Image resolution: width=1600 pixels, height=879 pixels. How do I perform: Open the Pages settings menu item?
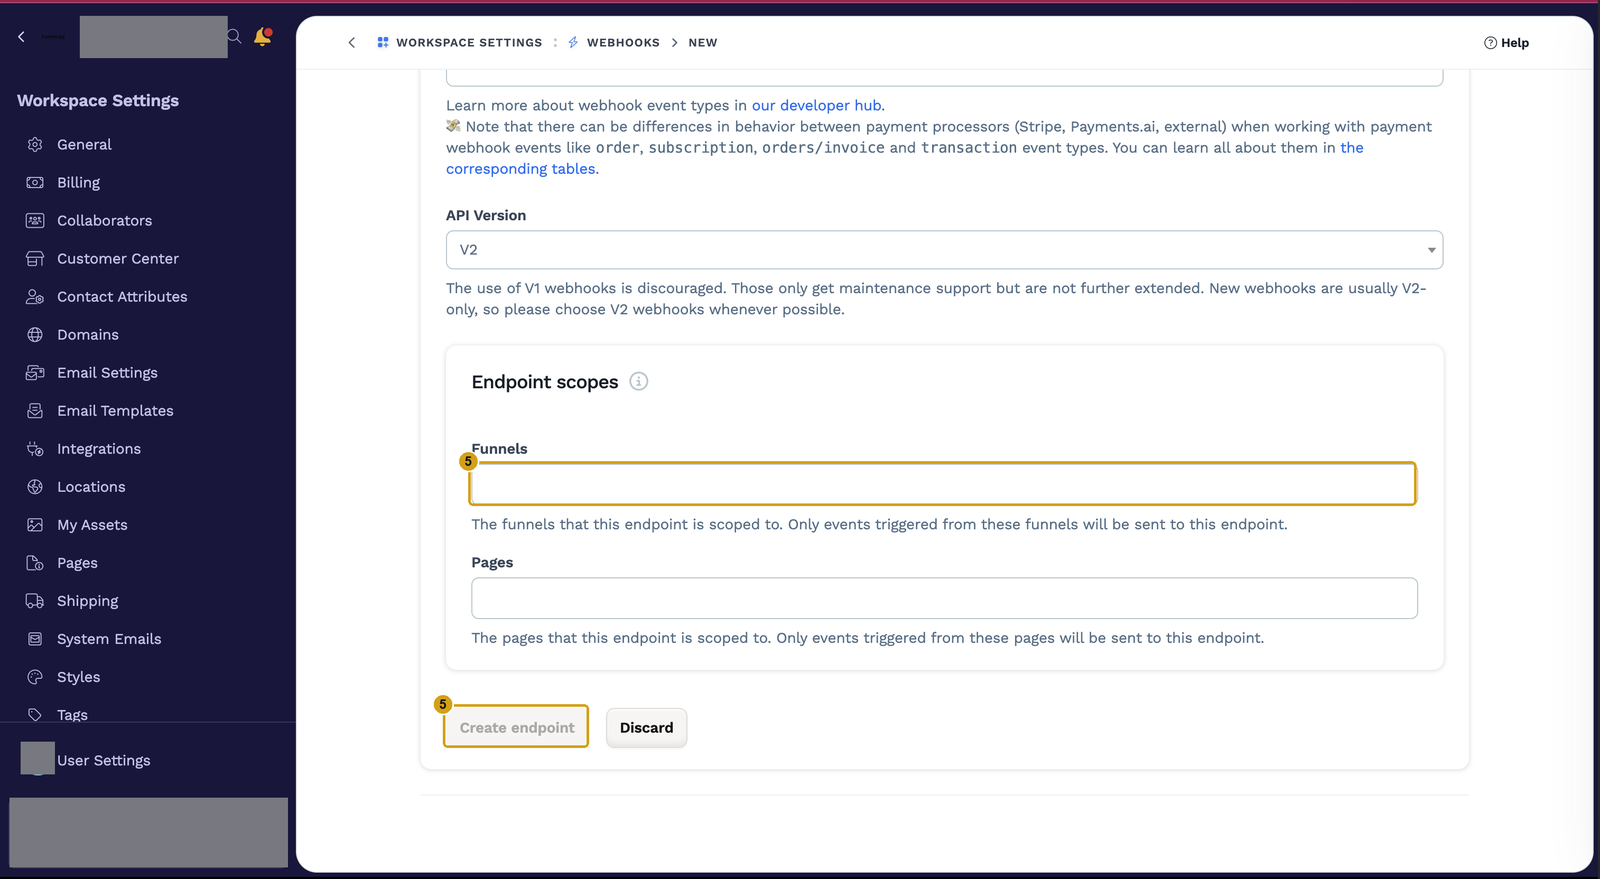pyautogui.click(x=77, y=562)
